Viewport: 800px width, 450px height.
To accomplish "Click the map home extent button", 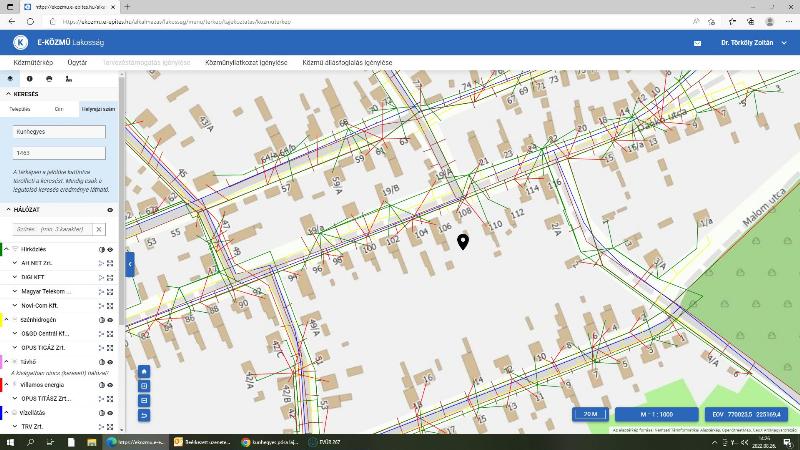I will 144,371.
